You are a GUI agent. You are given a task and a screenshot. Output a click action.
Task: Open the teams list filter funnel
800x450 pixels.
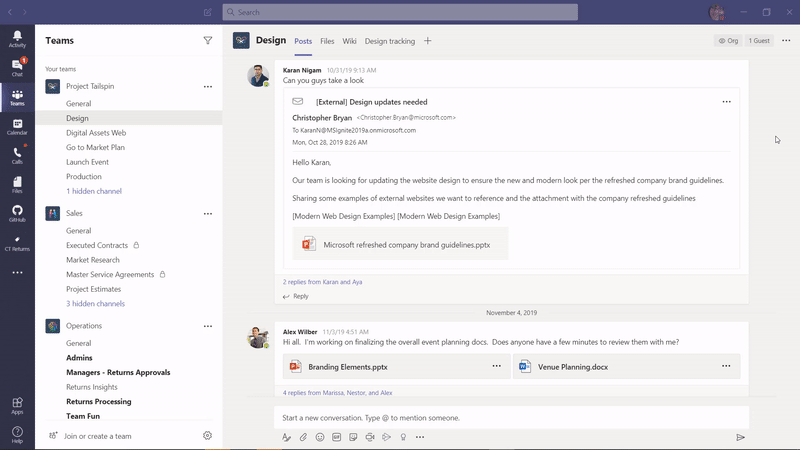click(208, 41)
